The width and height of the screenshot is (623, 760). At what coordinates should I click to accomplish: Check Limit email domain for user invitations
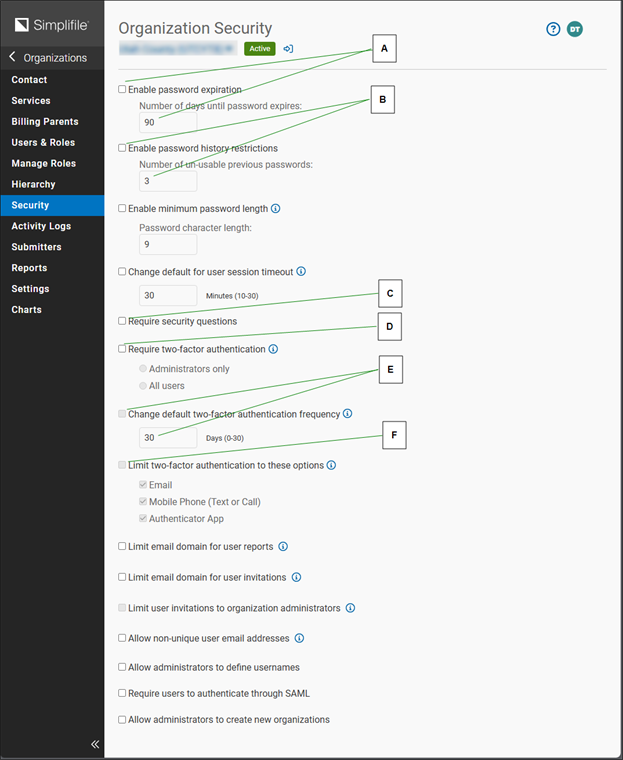pyautogui.click(x=122, y=577)
